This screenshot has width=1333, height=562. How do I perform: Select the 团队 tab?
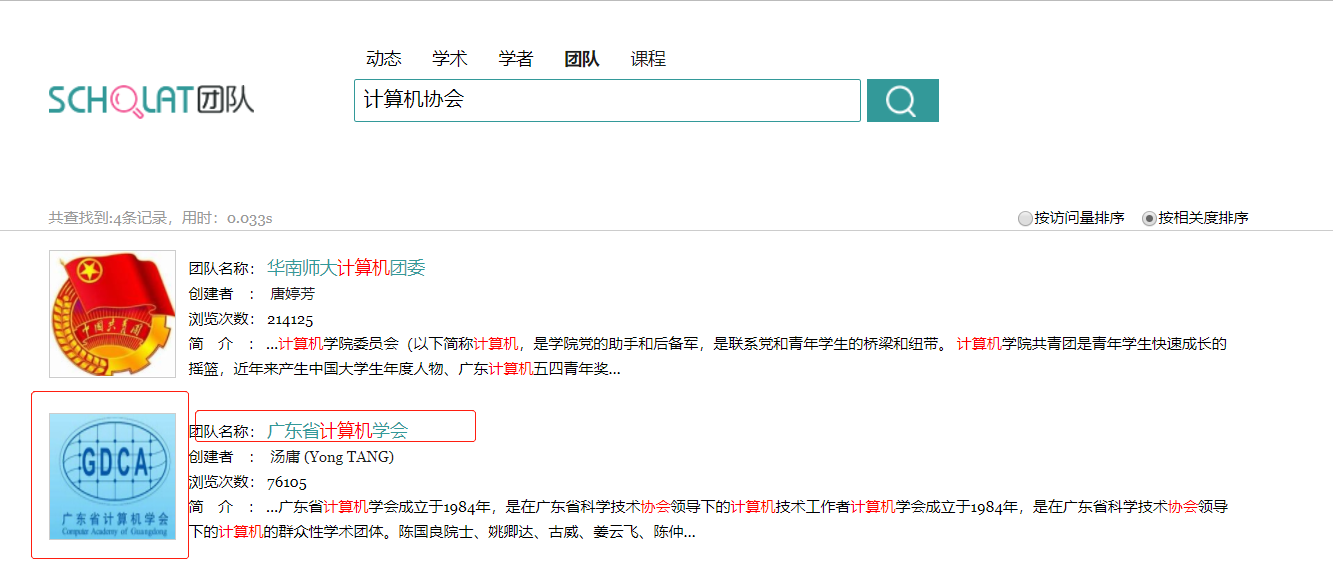(x=582, y=59)
